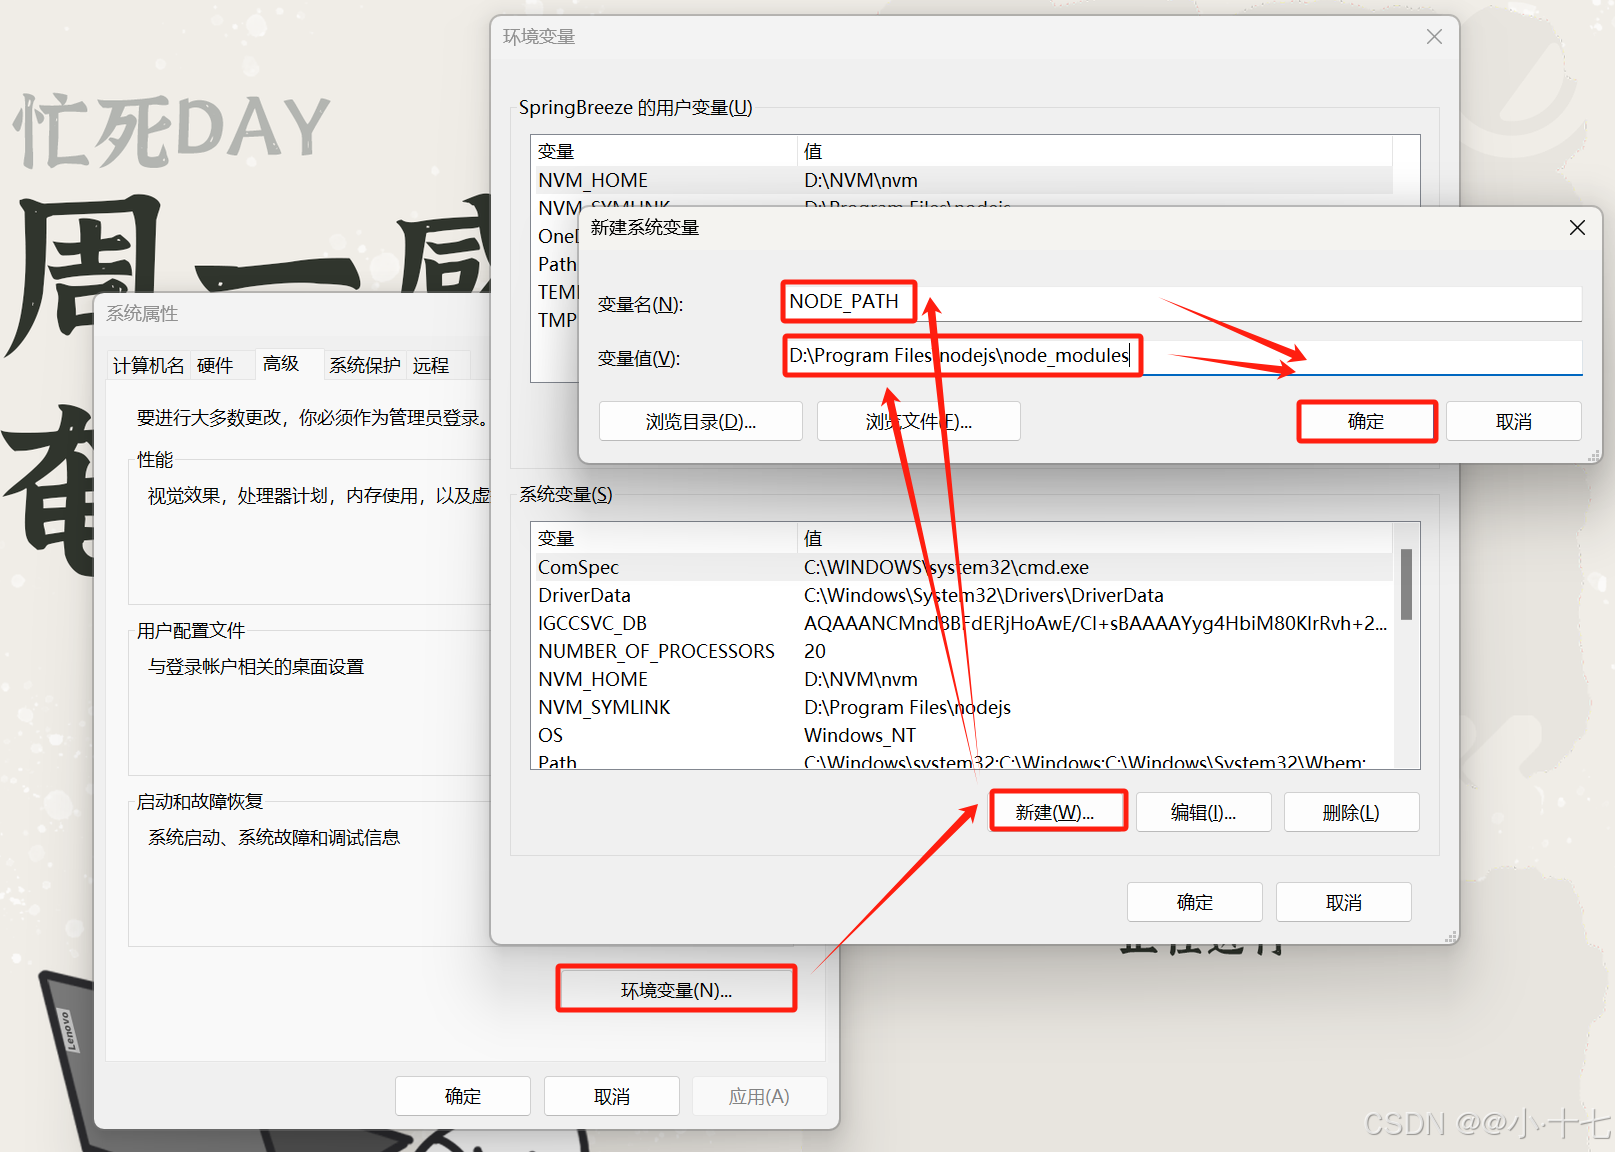
Task: Click value Windows_NT
Action: tap(859, 735)
